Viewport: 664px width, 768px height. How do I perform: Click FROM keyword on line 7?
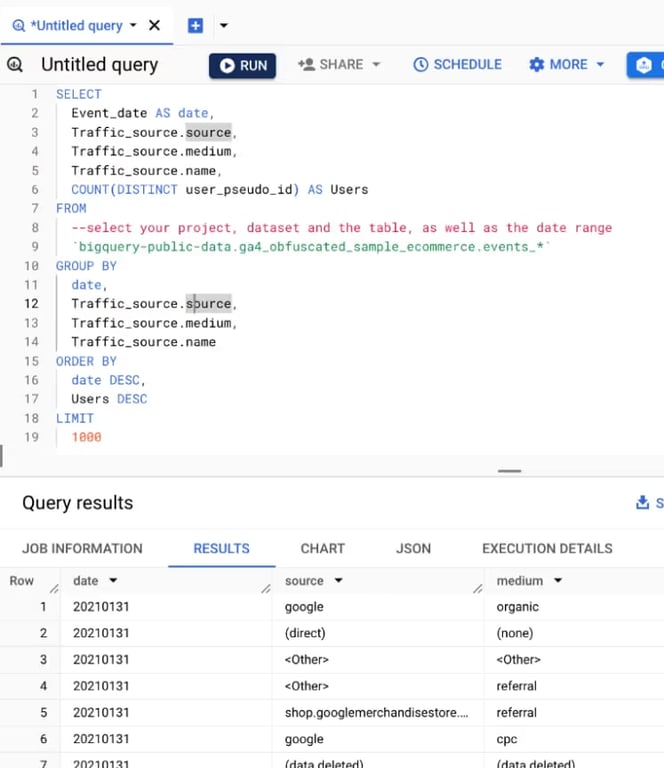click(x=71, y=209)
